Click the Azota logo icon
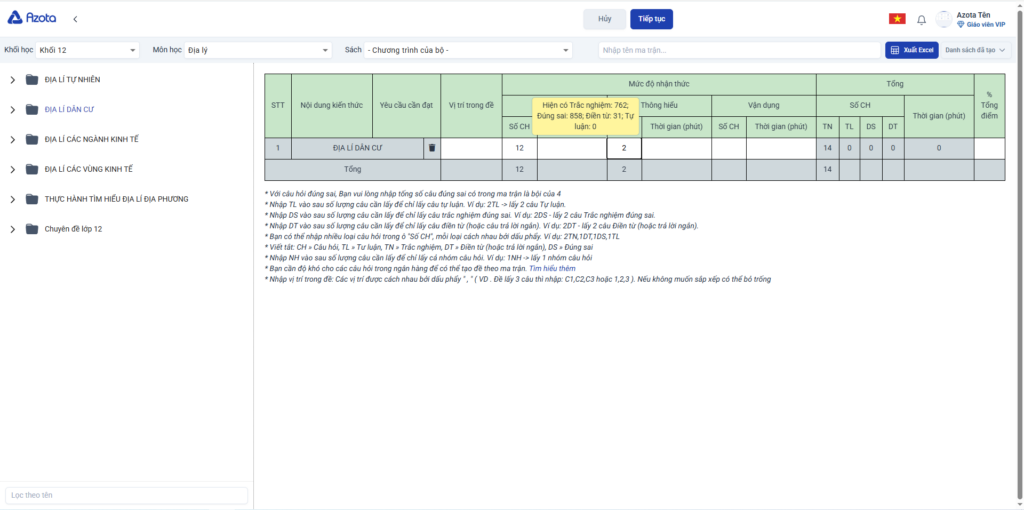This screenshot has height=510, width=1024. [x=15, y=18]
